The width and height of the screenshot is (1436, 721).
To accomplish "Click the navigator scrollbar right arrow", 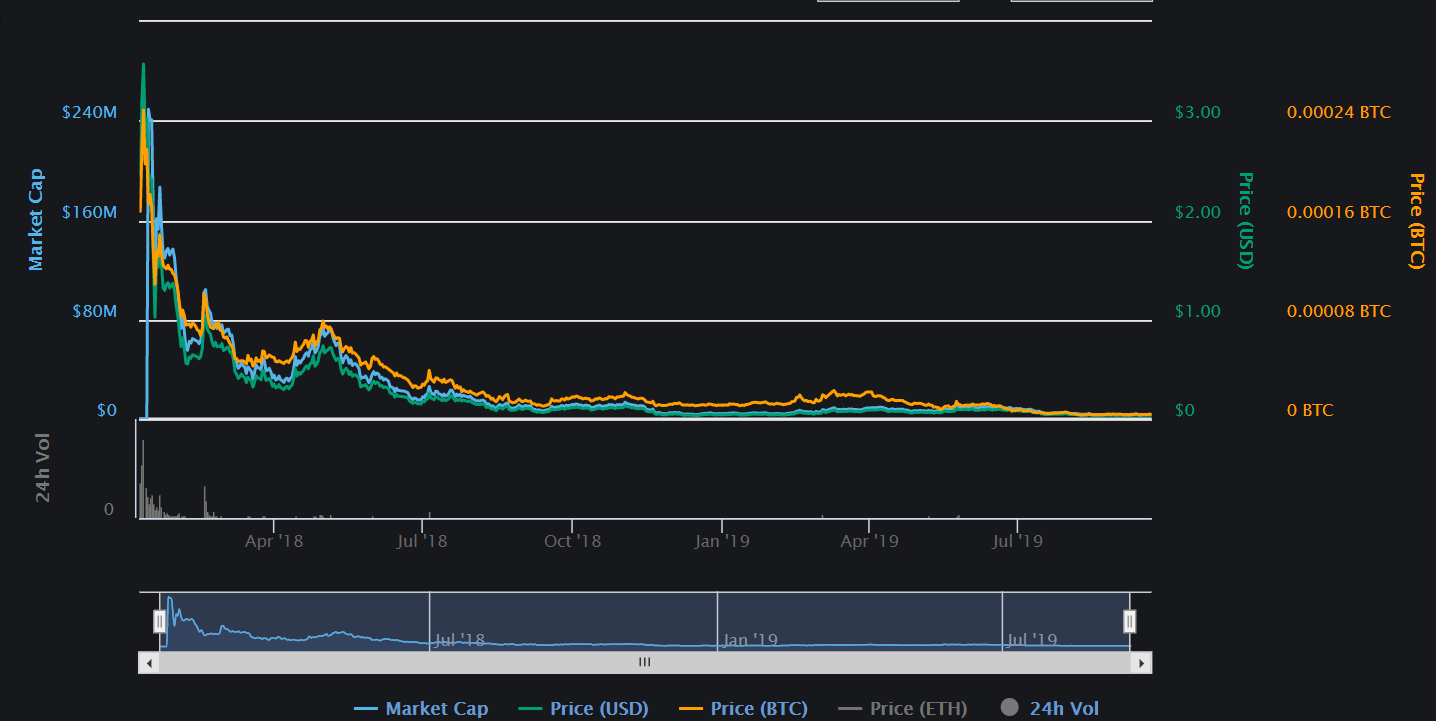I will point(1141,662).
